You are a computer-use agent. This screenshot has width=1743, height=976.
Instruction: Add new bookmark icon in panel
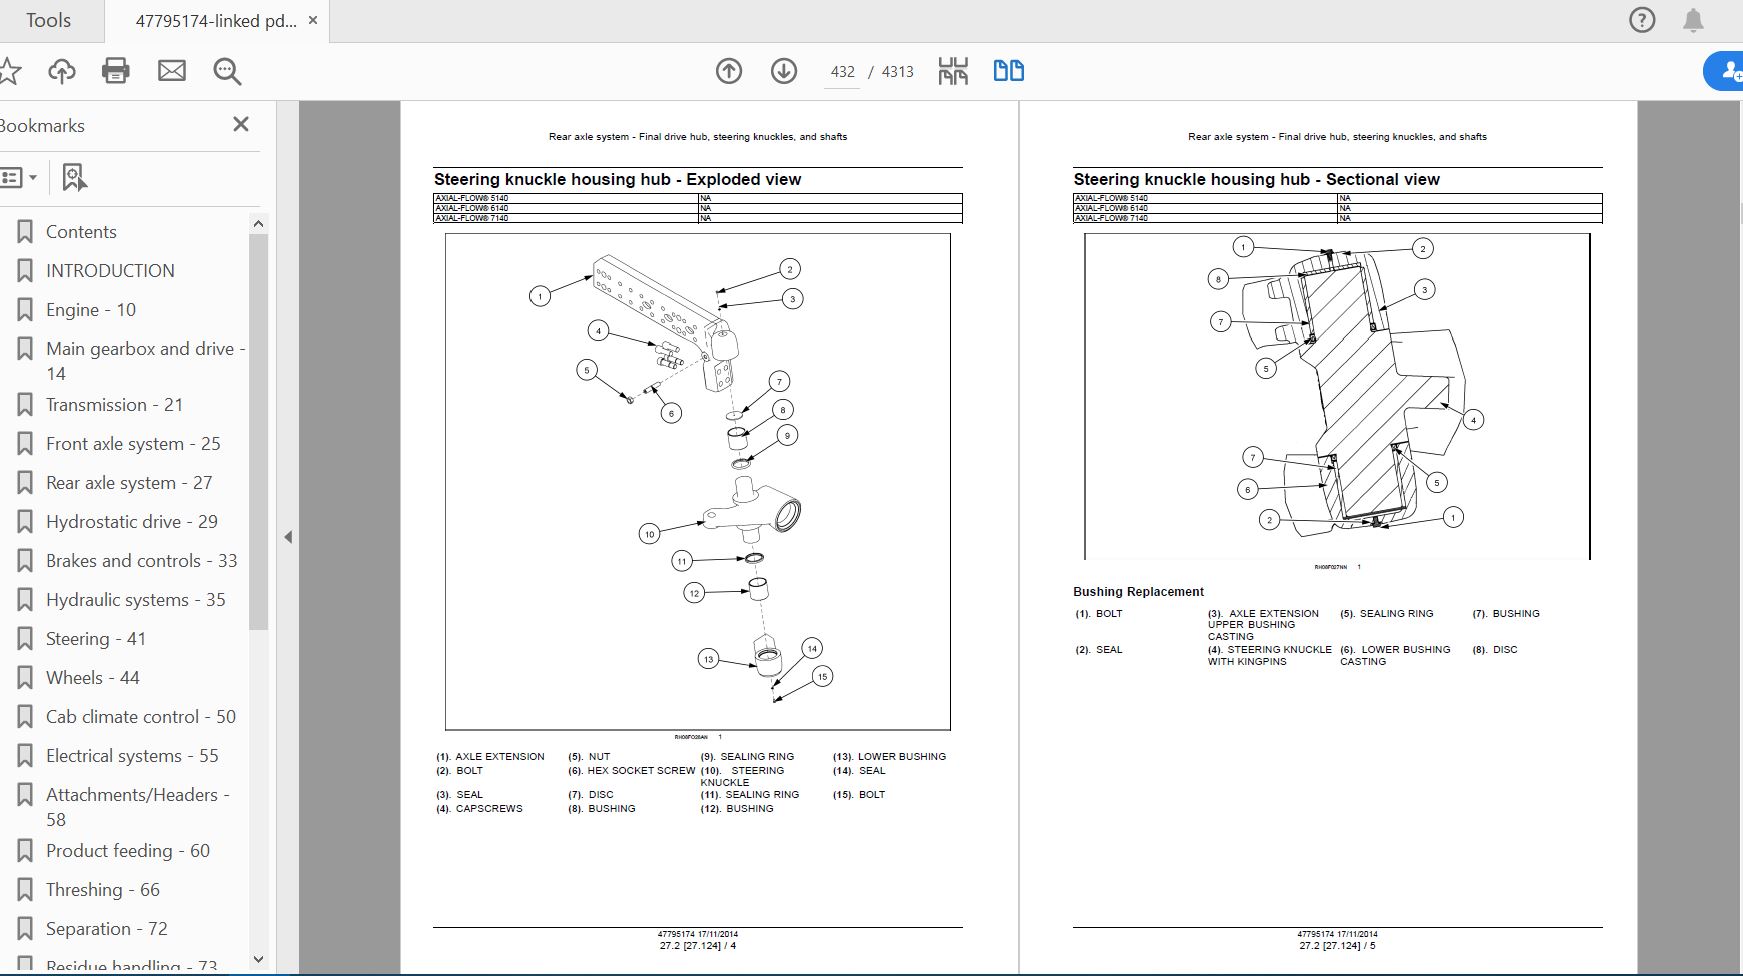click(x=74, y=178)
